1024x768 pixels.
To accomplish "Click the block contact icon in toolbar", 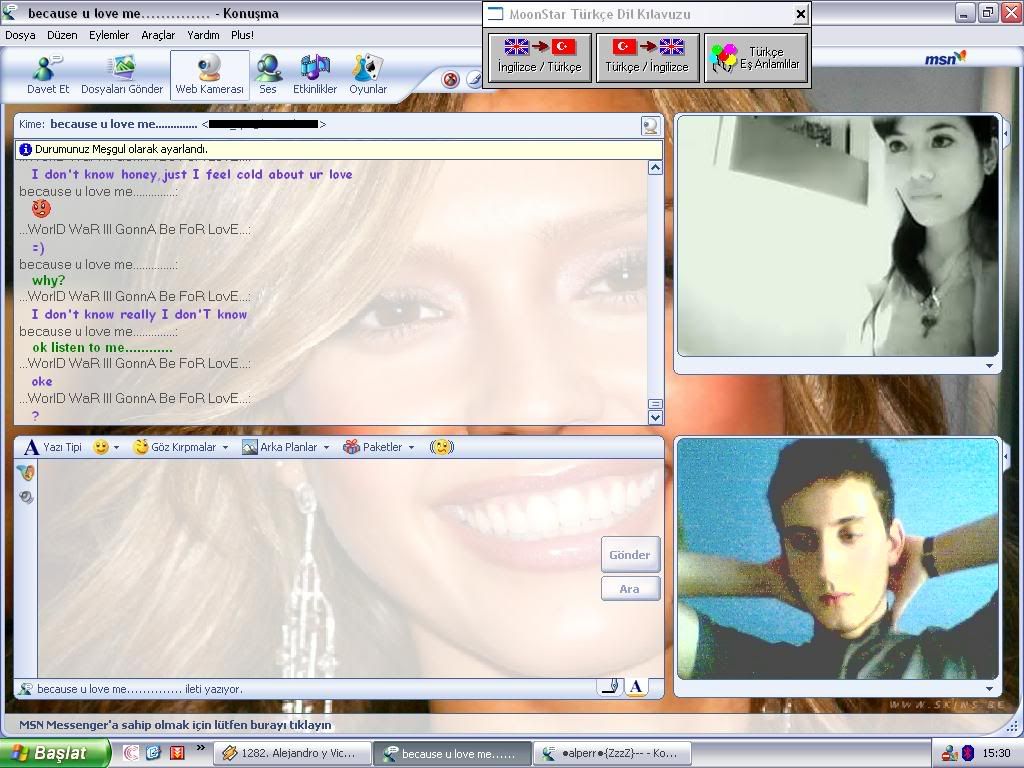I will pos(451,79).
